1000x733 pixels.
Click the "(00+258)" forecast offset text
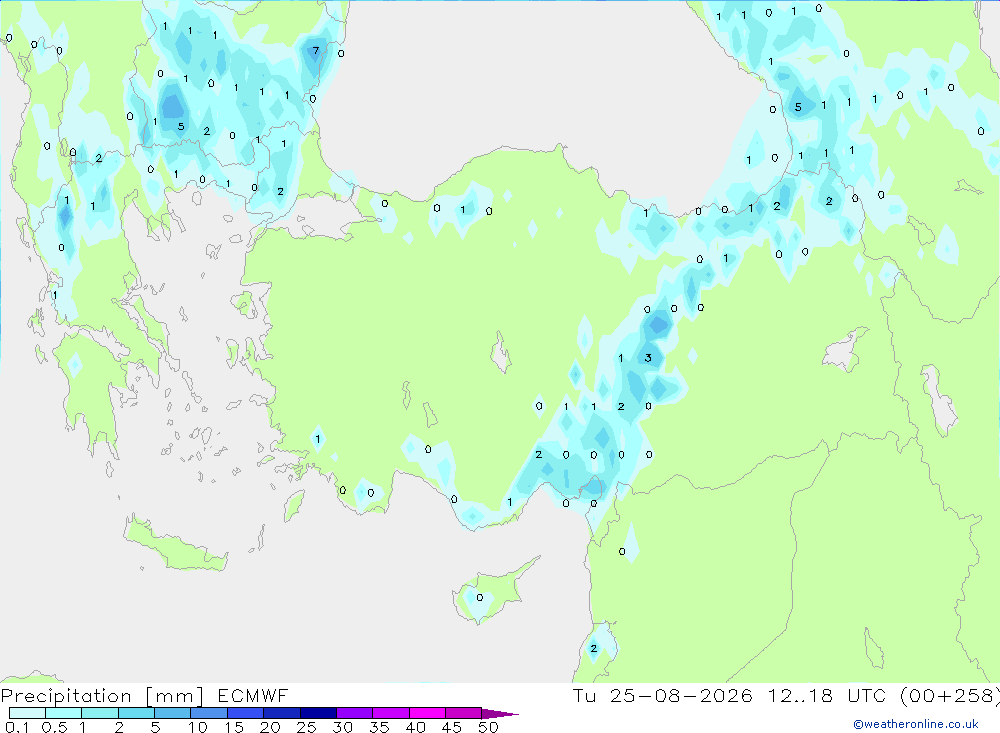click(x=949, y=695)
